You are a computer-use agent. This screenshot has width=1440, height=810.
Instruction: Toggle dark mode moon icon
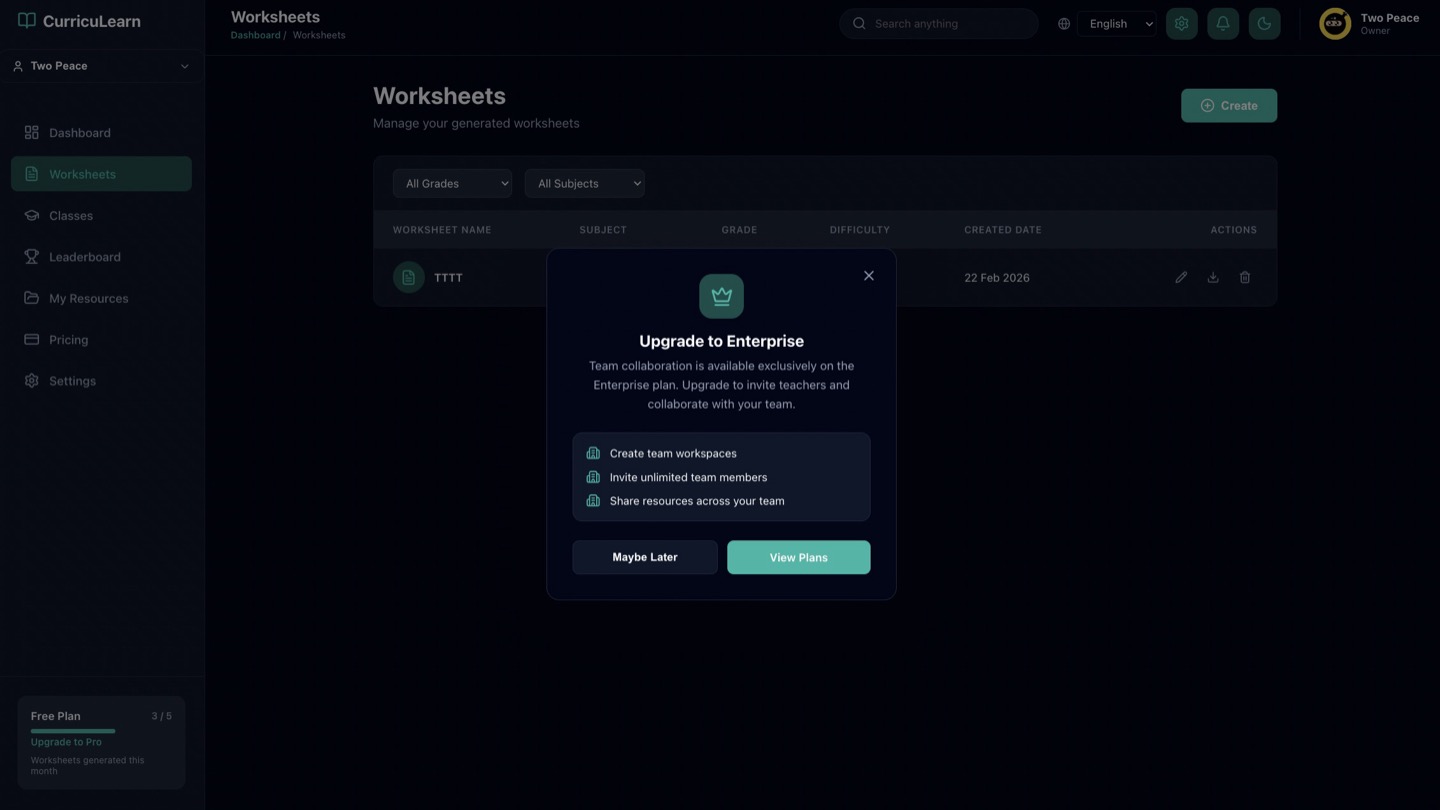pyautogui.click(x=1264, y=24)
